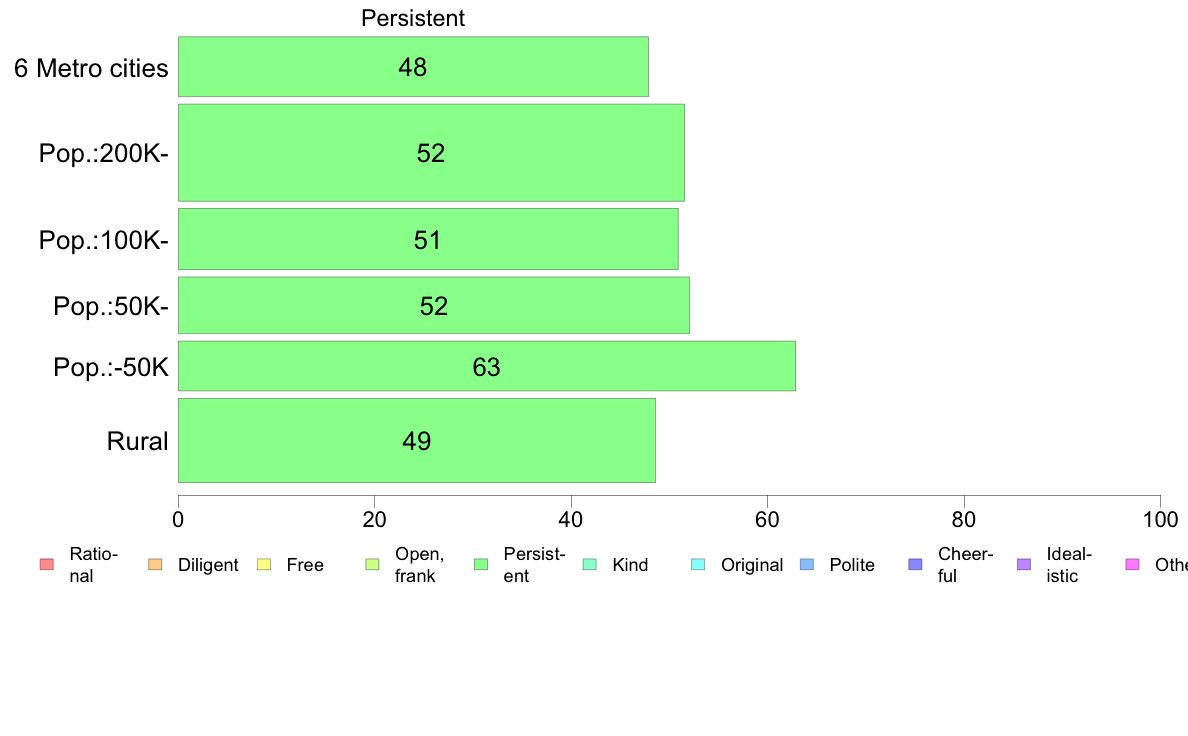This screenshot has width=1188, height=736.
Task: Click the blue Polite legend swatch
Action: (807, 565)
